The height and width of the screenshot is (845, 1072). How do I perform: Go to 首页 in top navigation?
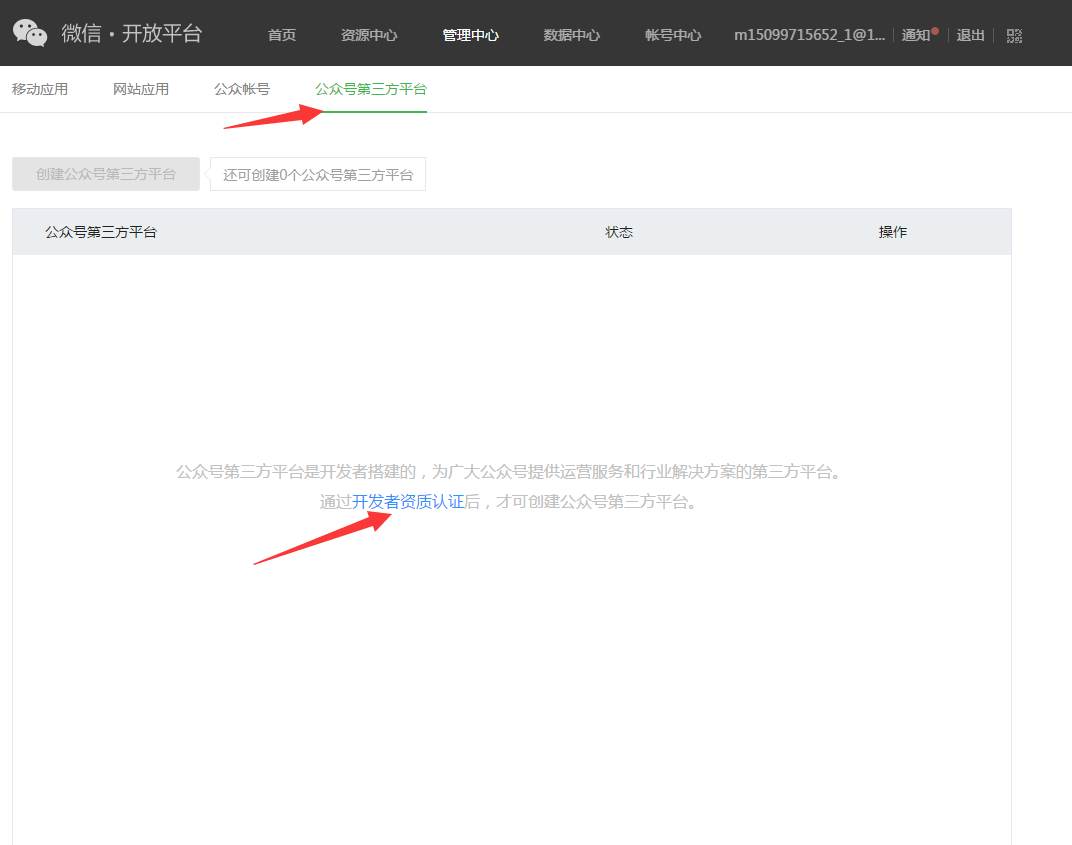click(282, 35)
